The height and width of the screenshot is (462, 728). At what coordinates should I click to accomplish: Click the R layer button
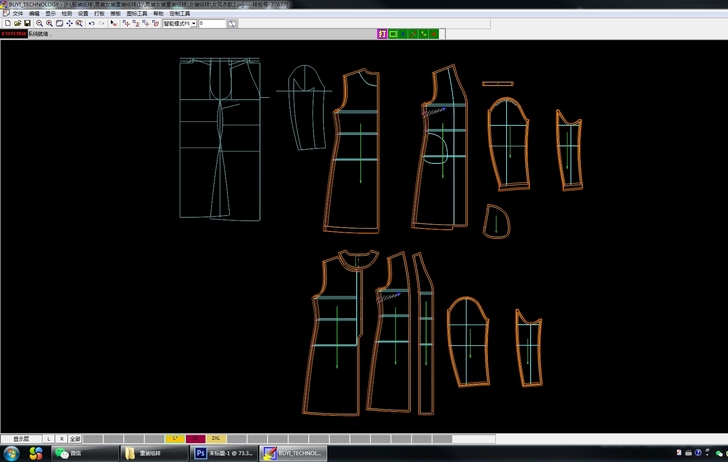click(x=61, y=439)
